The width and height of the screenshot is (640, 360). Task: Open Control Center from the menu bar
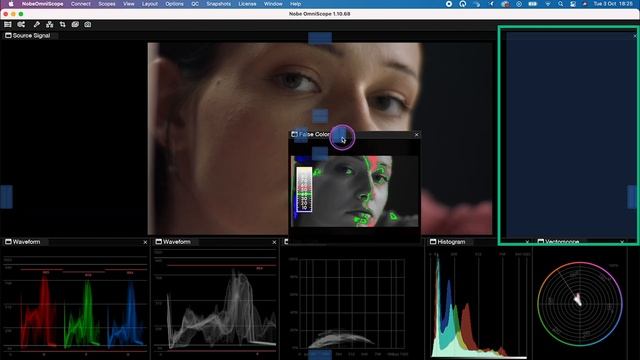click(x=573, y=4)
